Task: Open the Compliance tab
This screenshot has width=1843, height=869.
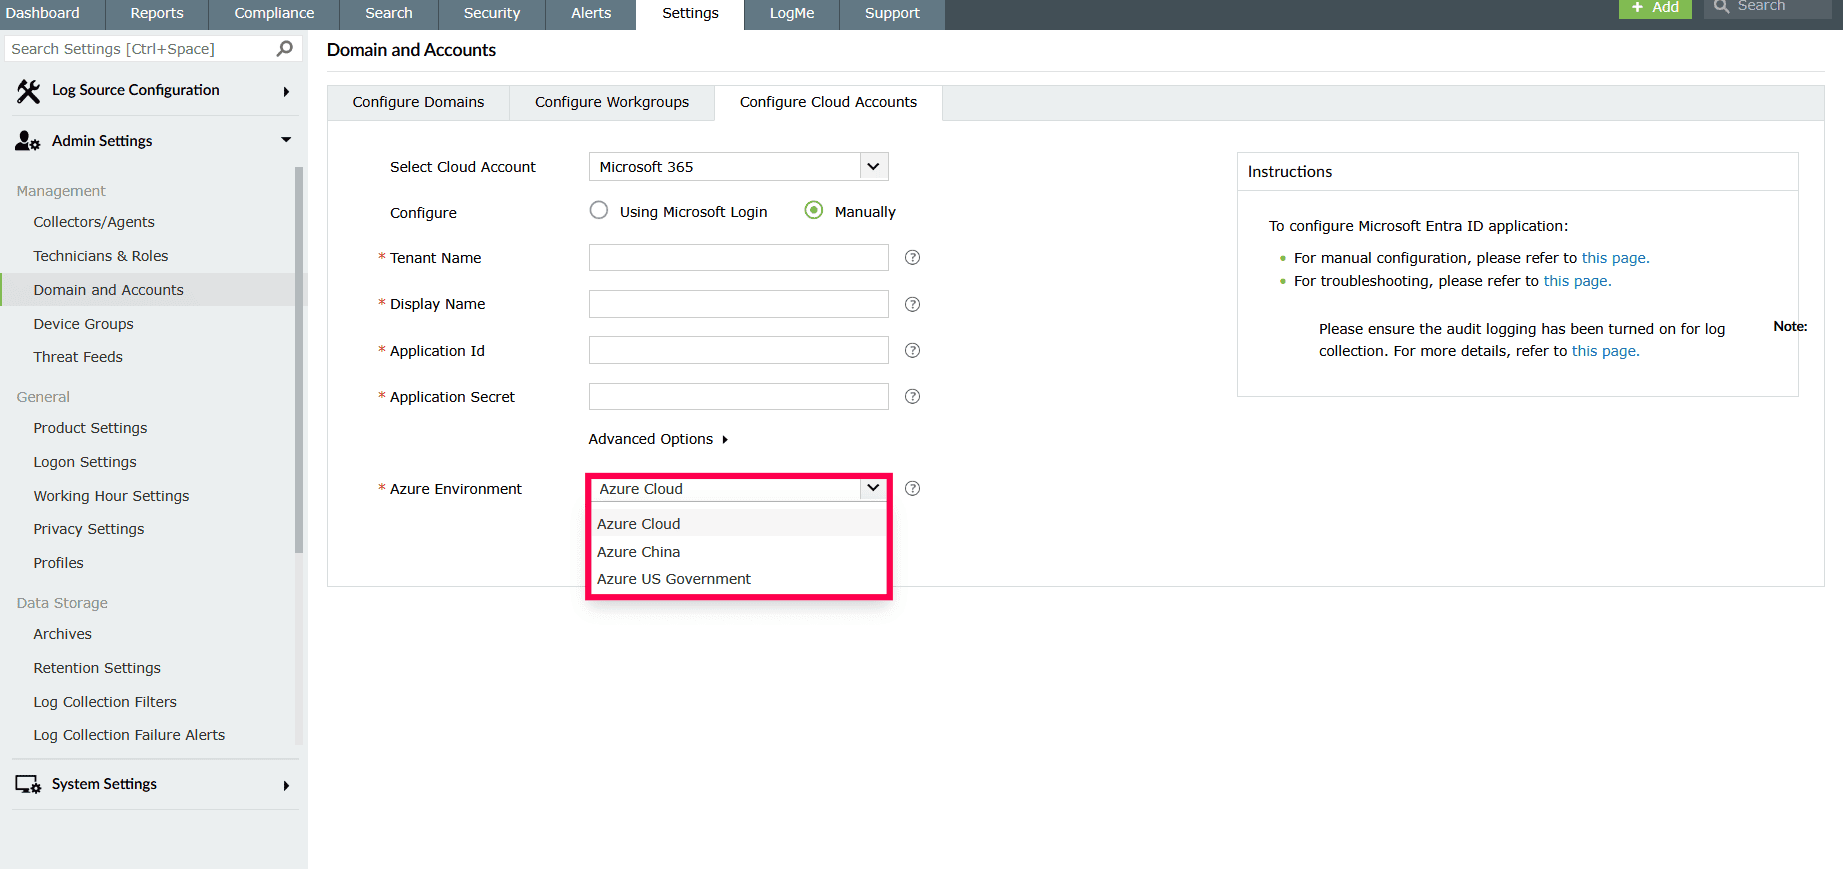Action: click(274, 14)
